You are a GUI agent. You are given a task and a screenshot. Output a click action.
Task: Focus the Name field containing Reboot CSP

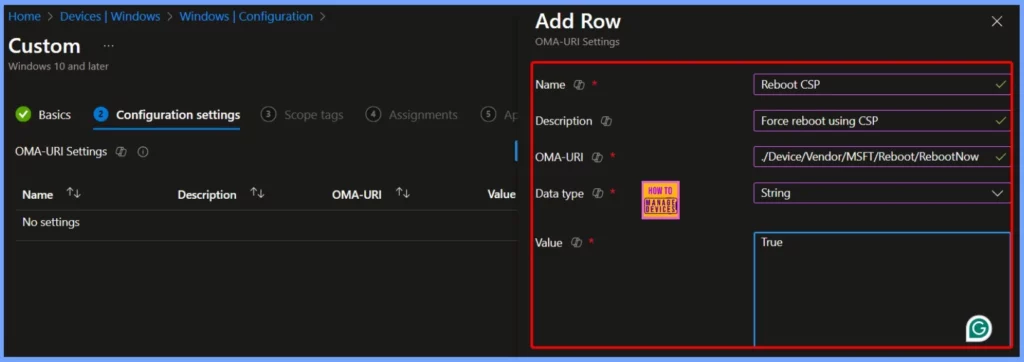tap(882, 84)
